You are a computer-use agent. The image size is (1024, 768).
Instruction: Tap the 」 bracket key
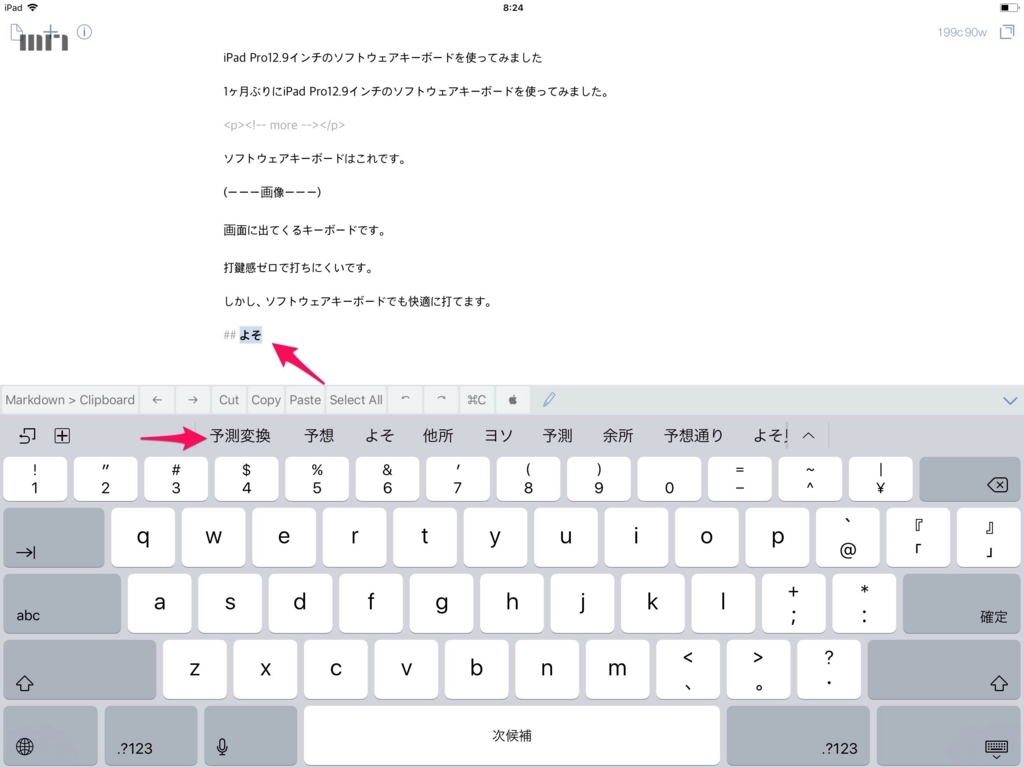coord(988,537)
